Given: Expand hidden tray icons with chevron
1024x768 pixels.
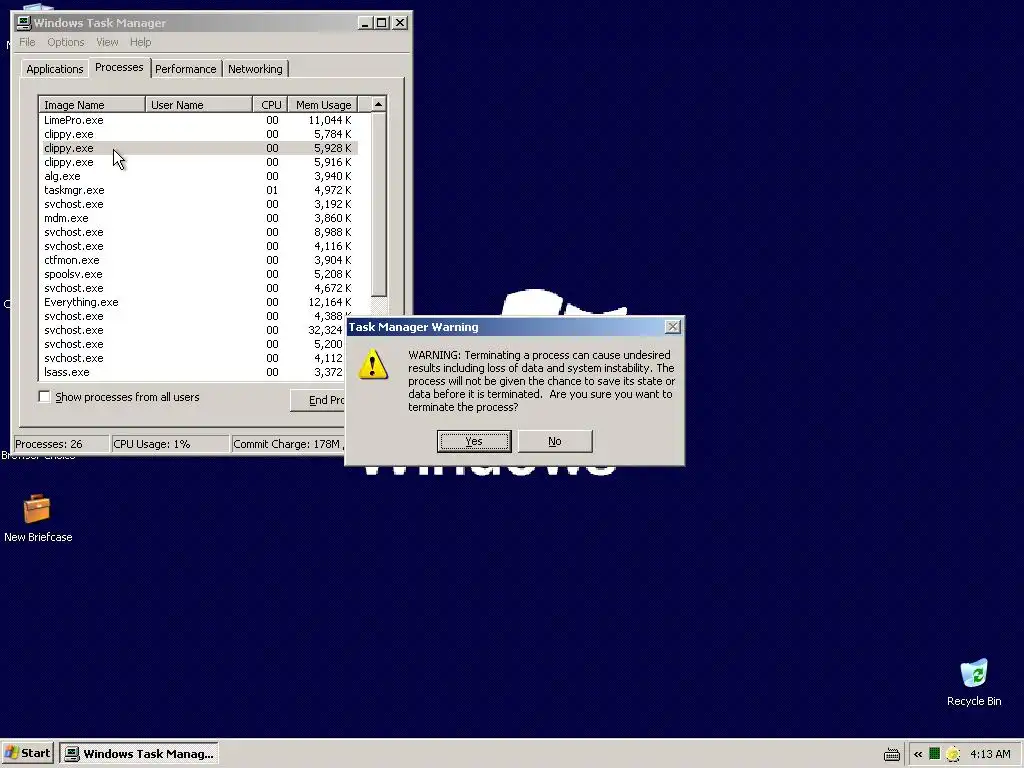Looking at the screenshot, I should [x=918, y=754].
